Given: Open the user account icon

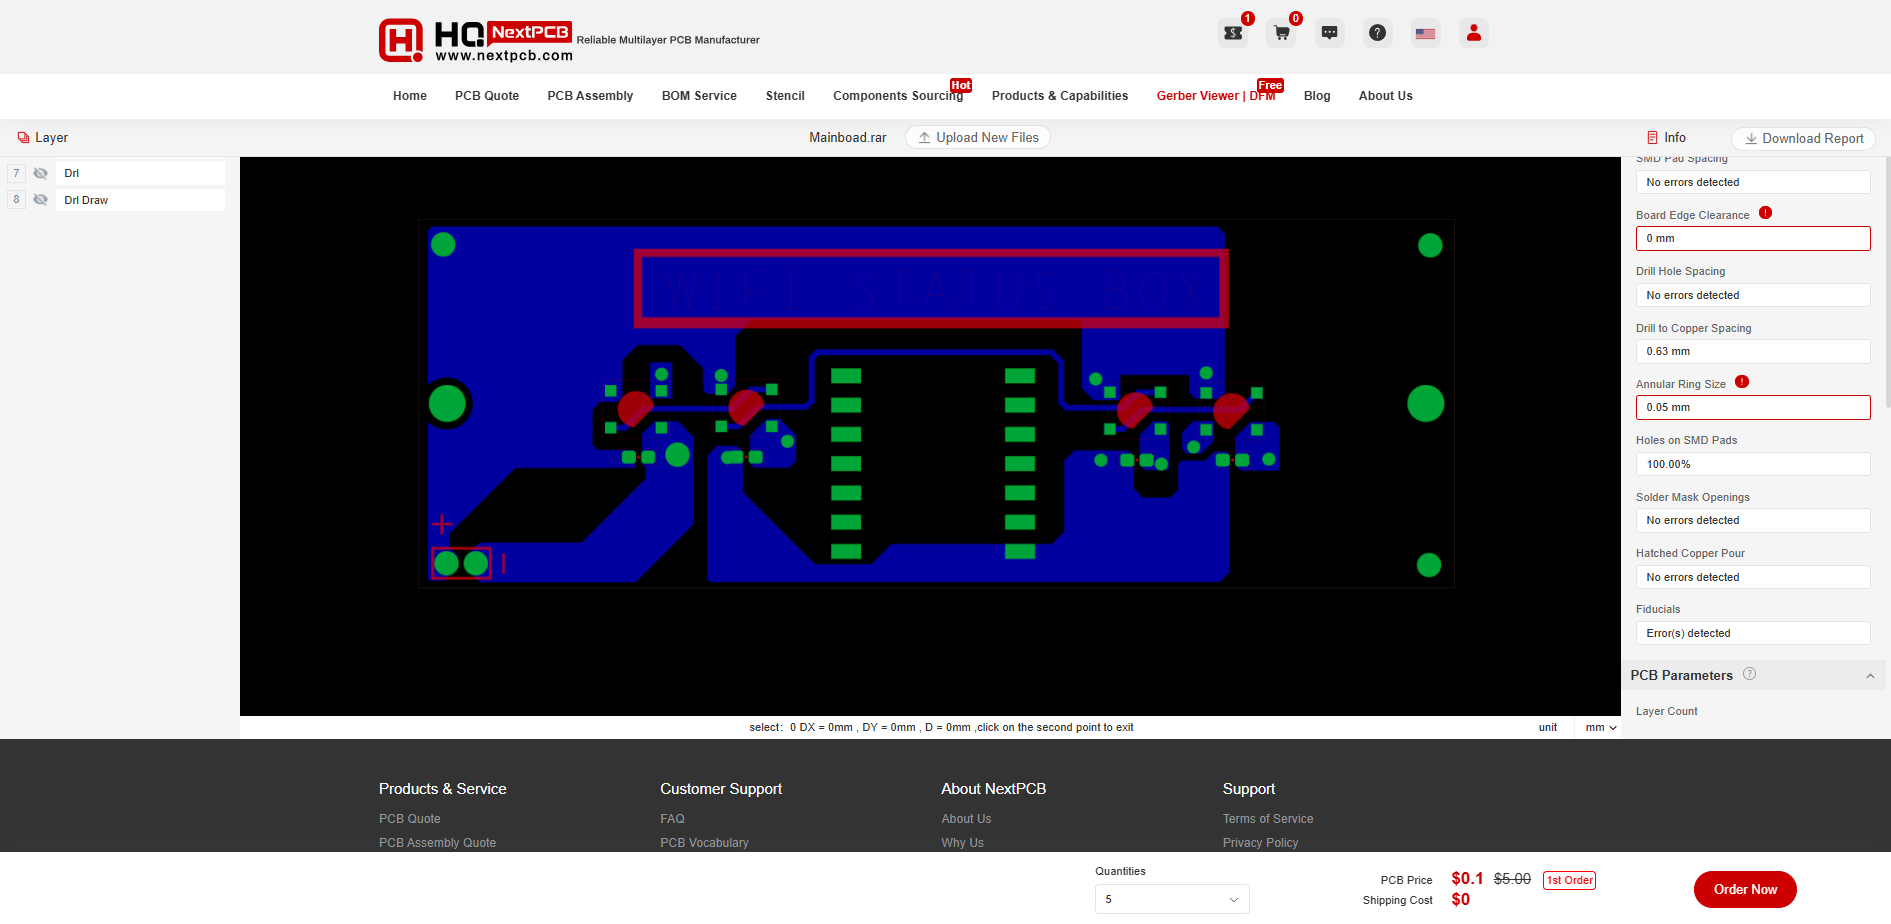Looking at the screenshot, I should tap(1473, 33).
